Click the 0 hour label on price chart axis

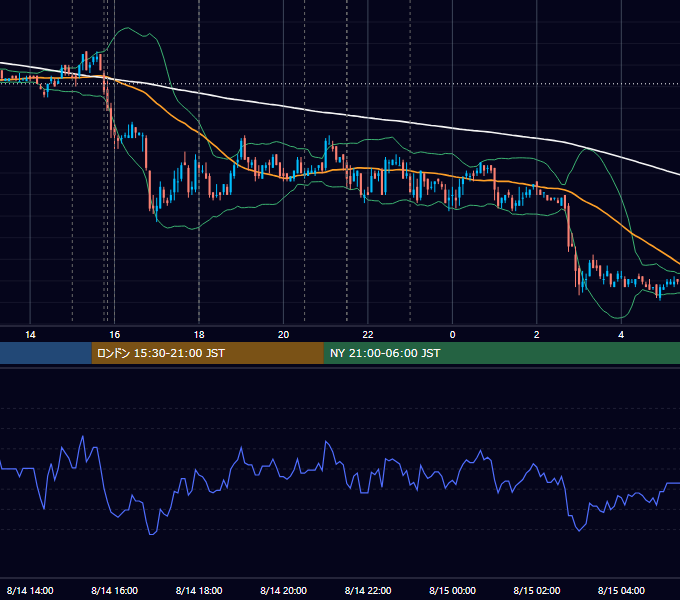click(452, 335)
